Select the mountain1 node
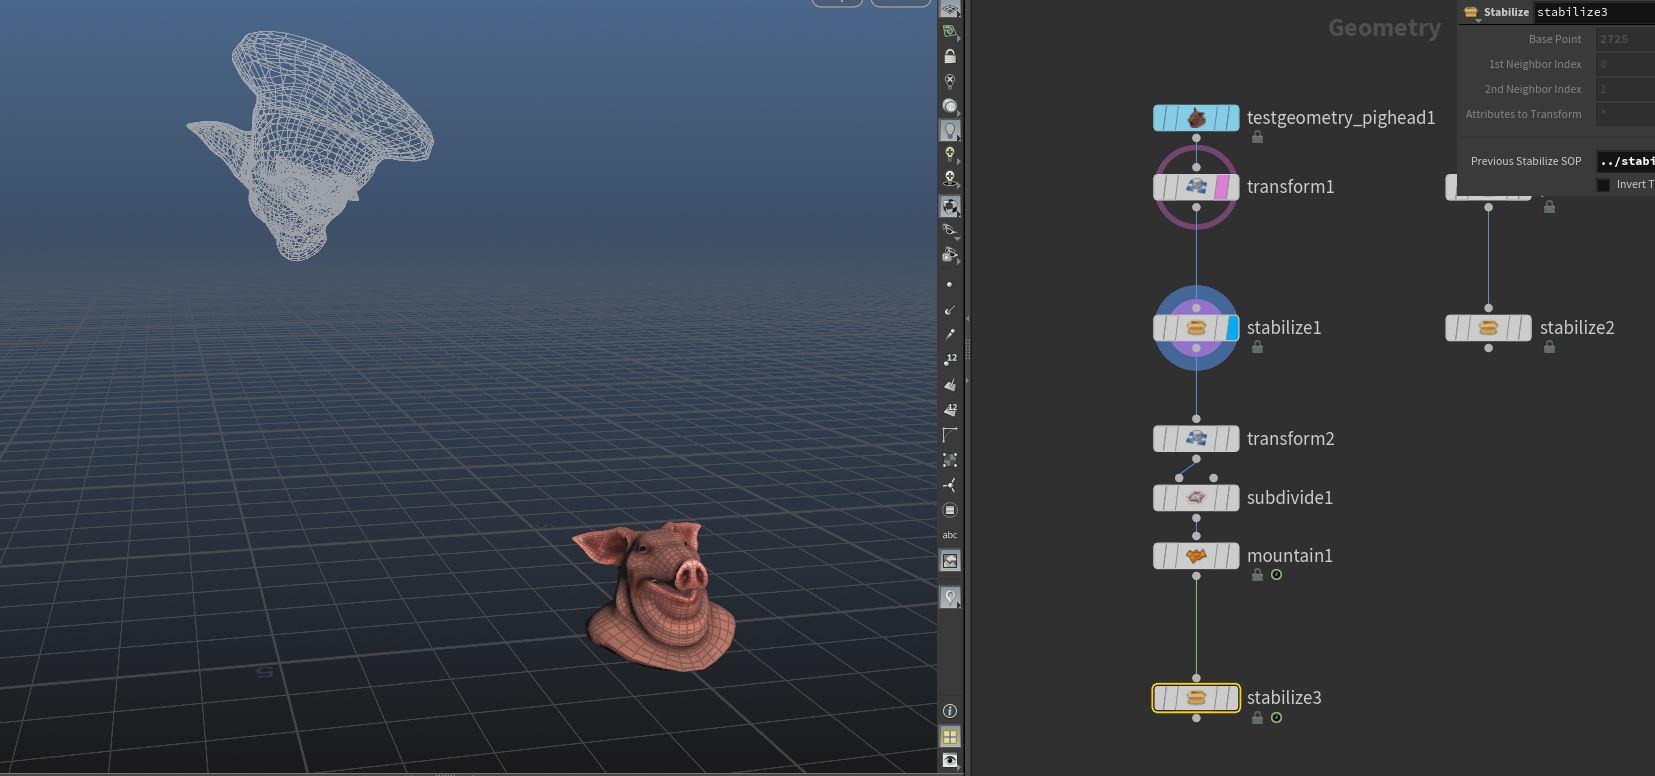 coord(1196,556)
